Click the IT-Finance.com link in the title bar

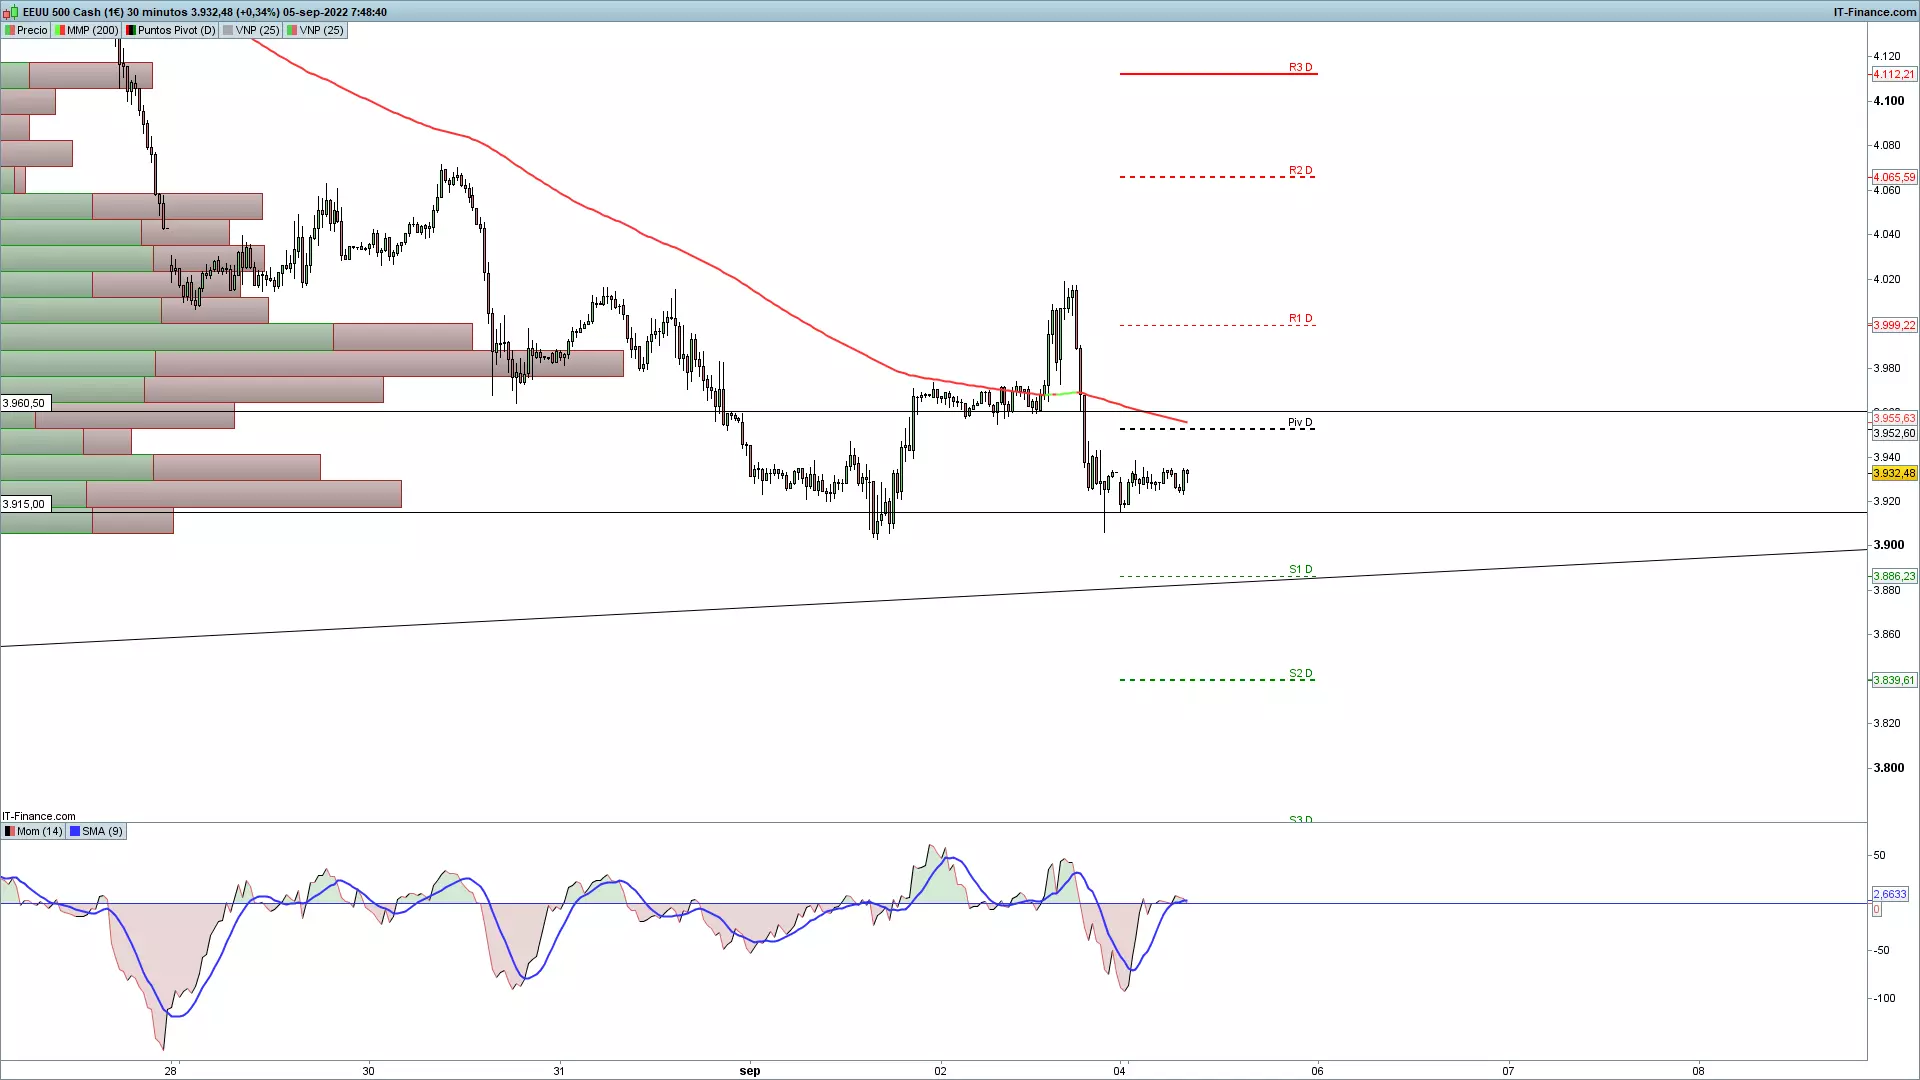tap(1874, 12)
